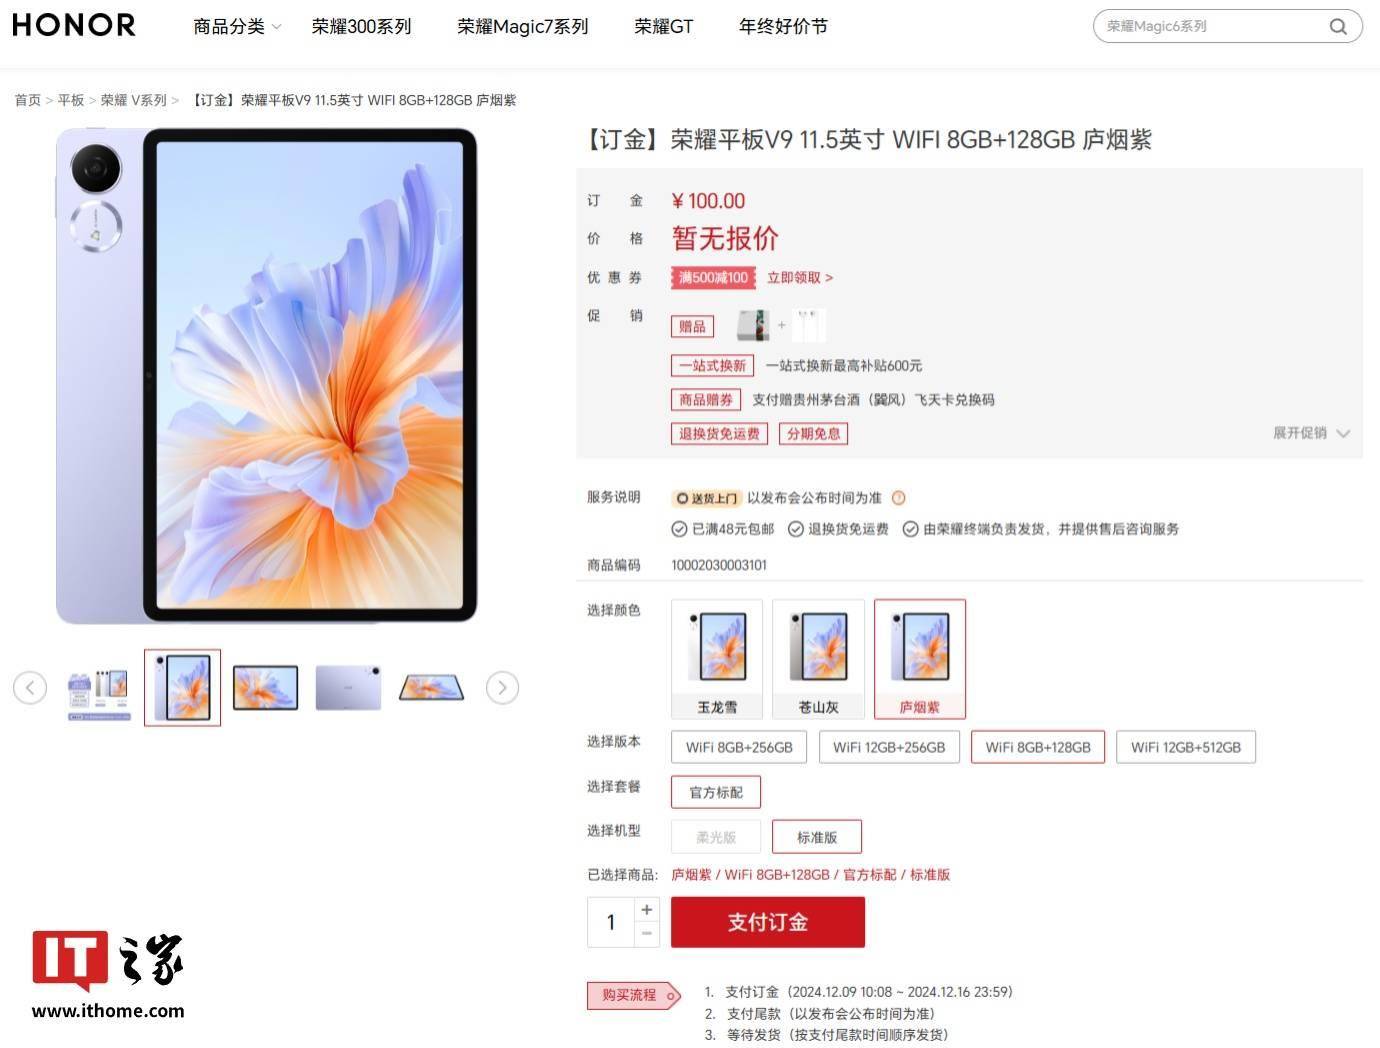Select 玉龙雪 color swatch
Screen dimensions: 1380x1048
pyautogui.click(x=717, y=659)
